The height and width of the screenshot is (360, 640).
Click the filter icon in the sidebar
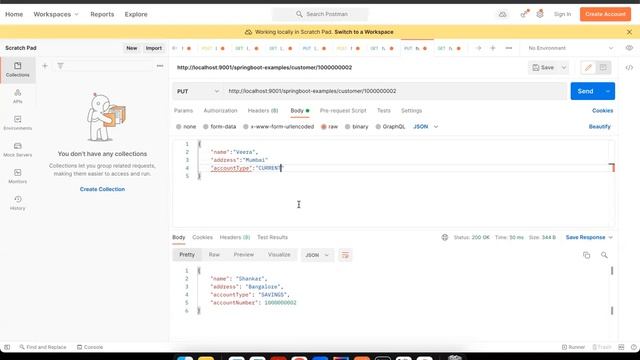60,66
